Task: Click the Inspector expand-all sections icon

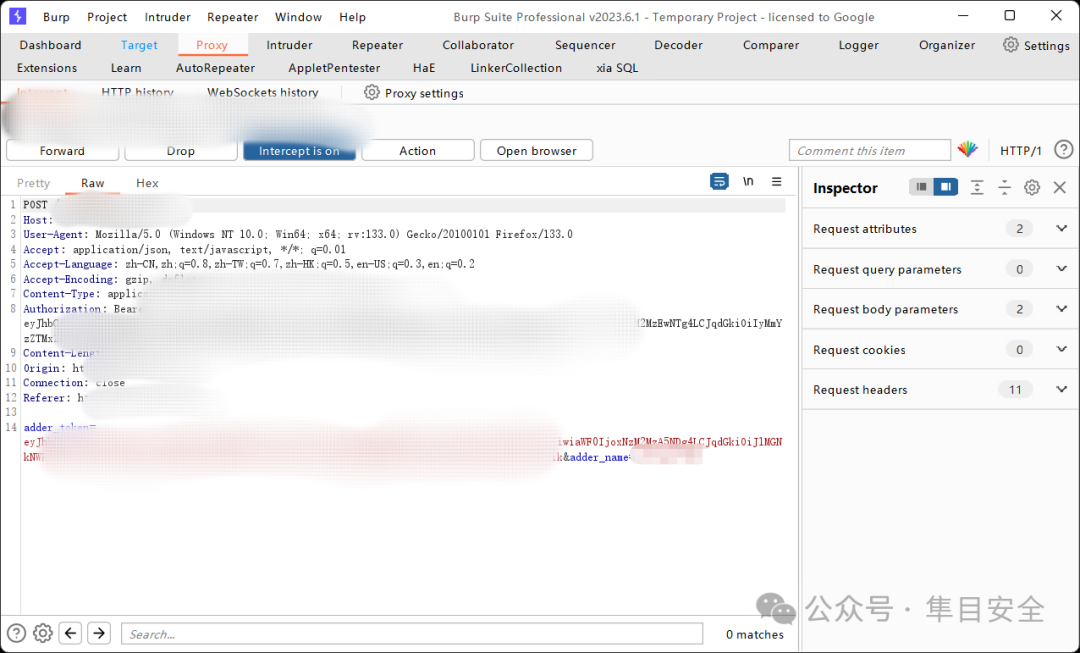Action: (x=977, y=187)
